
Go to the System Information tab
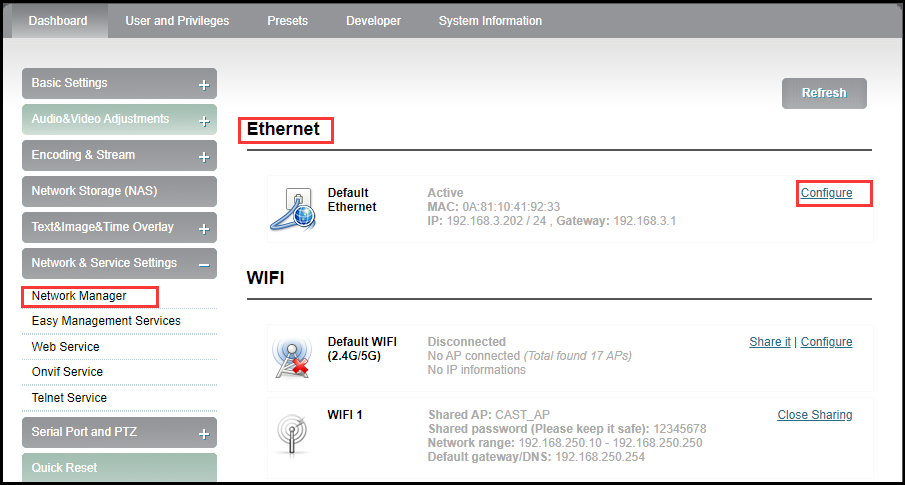[490, 21]
